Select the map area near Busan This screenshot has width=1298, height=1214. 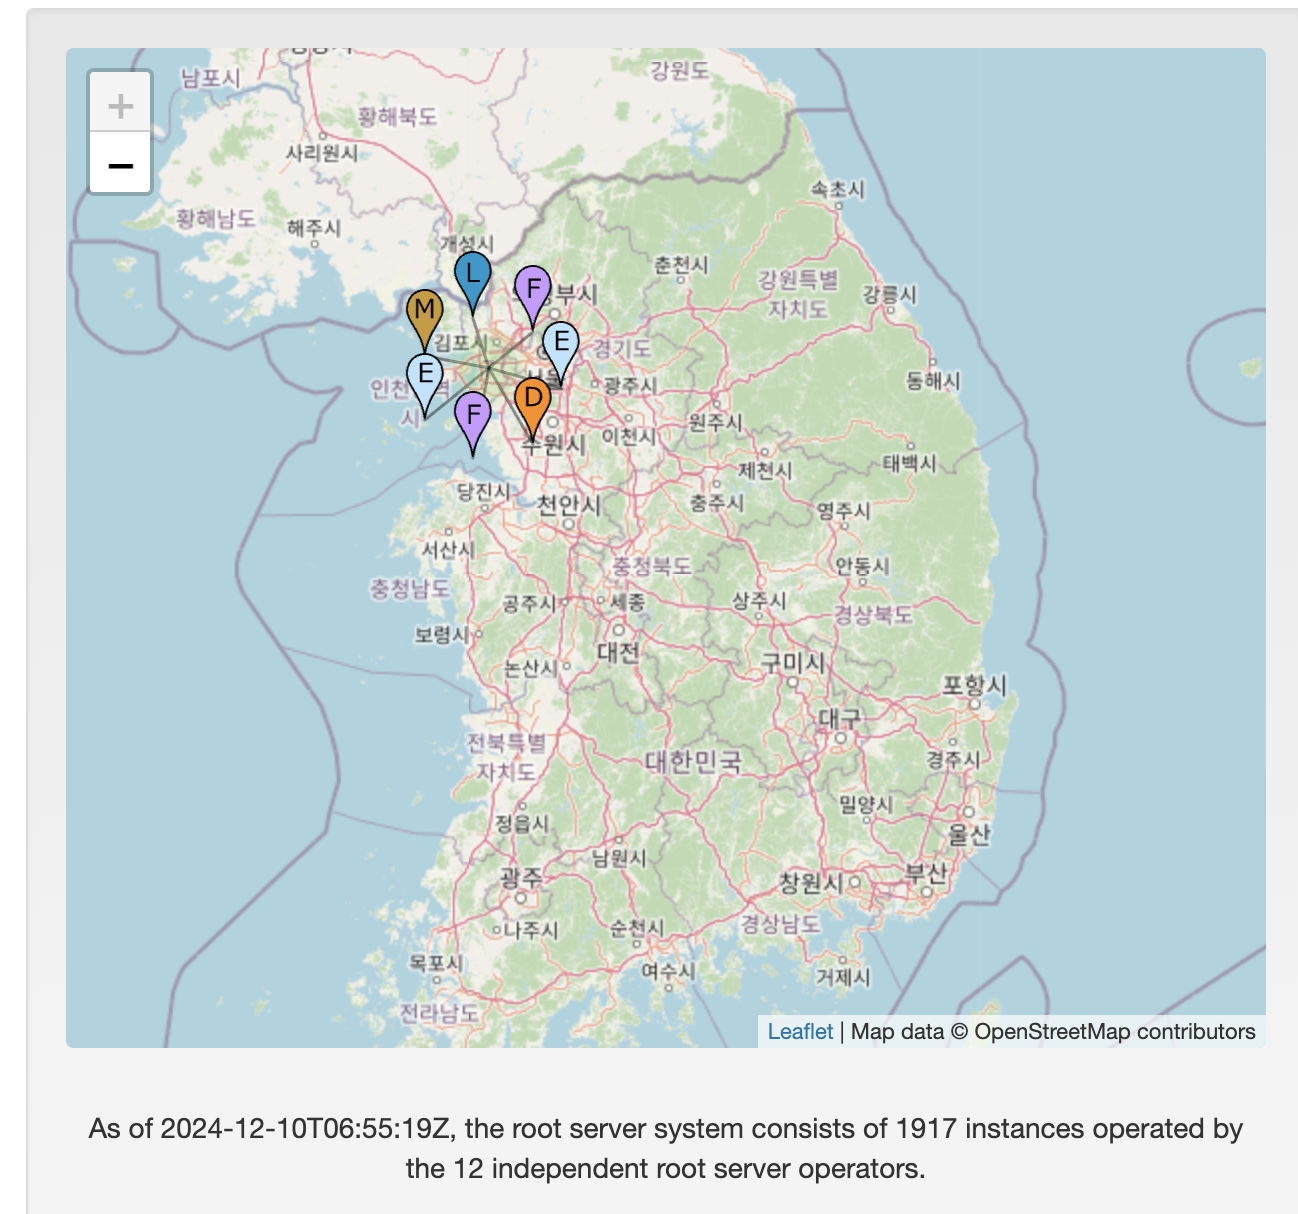point(925,874)
